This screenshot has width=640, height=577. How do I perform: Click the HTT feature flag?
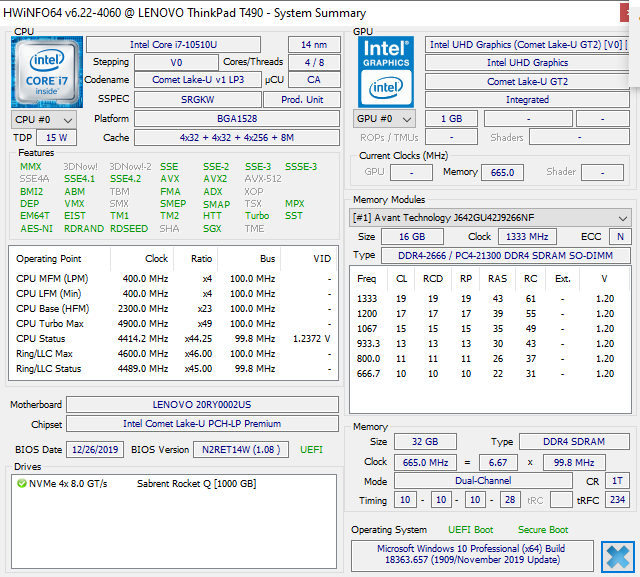(212, 215)
